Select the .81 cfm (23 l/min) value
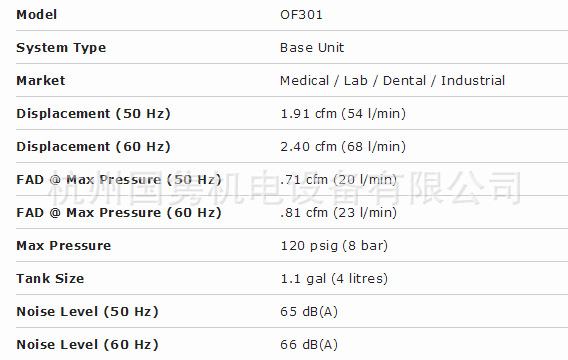This screenshot has height=360, width=568. (x=338, y=213)
